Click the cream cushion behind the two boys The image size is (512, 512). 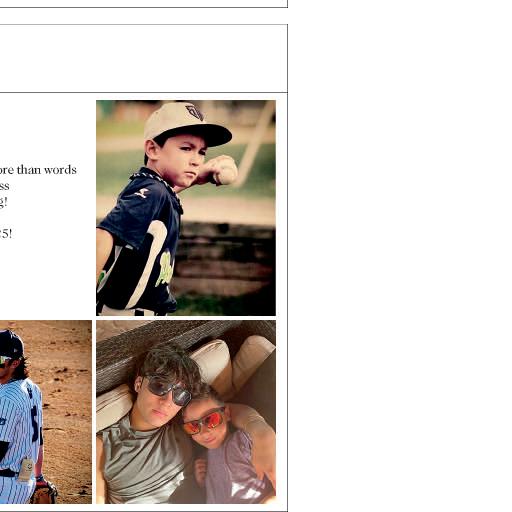[213, 360]
